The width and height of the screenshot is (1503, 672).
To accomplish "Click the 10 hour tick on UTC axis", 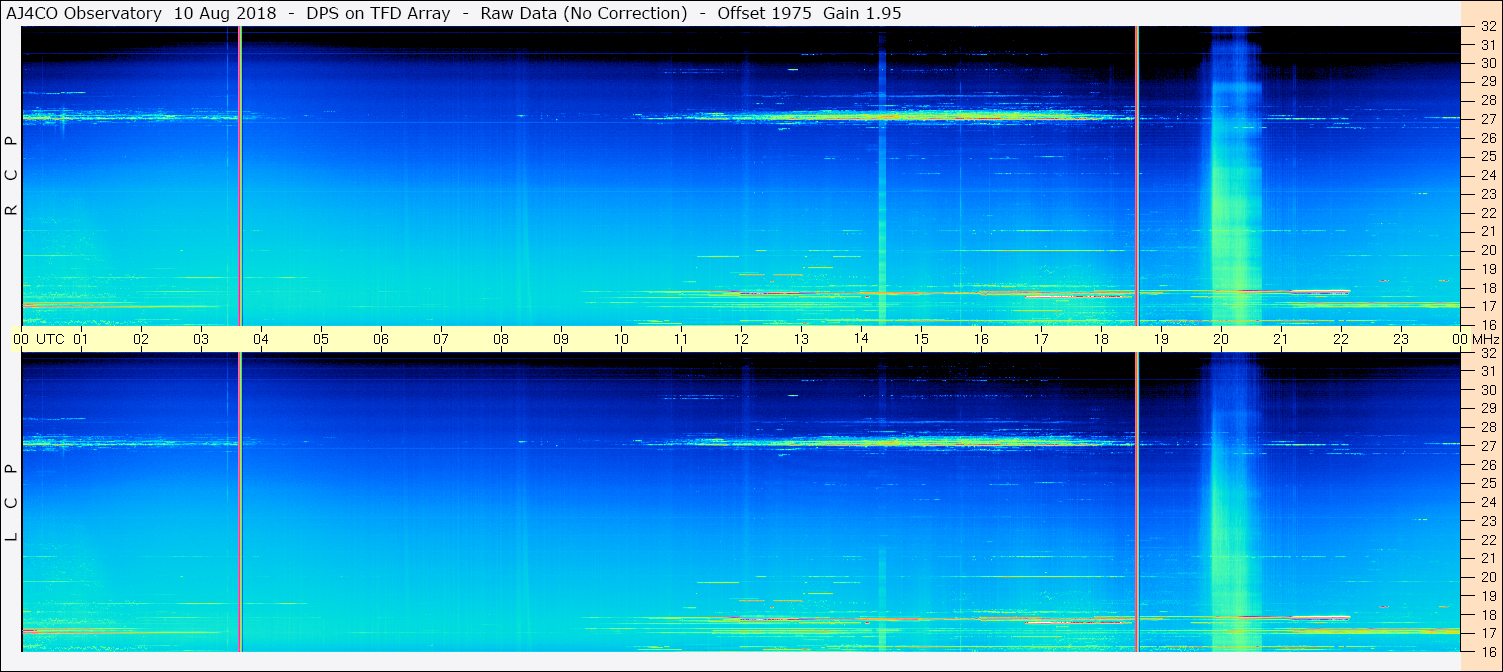I will click(x=621, y=339).
